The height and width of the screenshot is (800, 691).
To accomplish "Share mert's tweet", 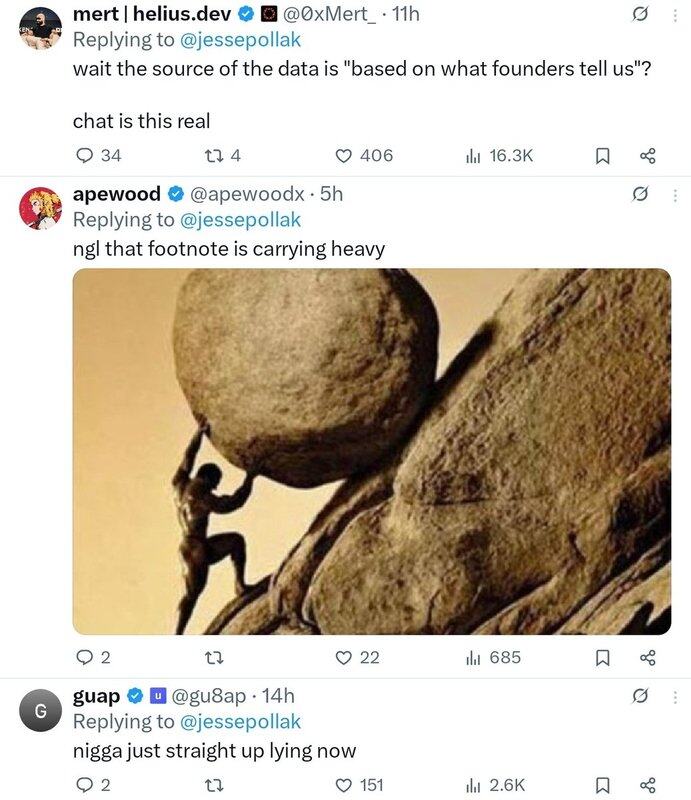I will (647, 155).
